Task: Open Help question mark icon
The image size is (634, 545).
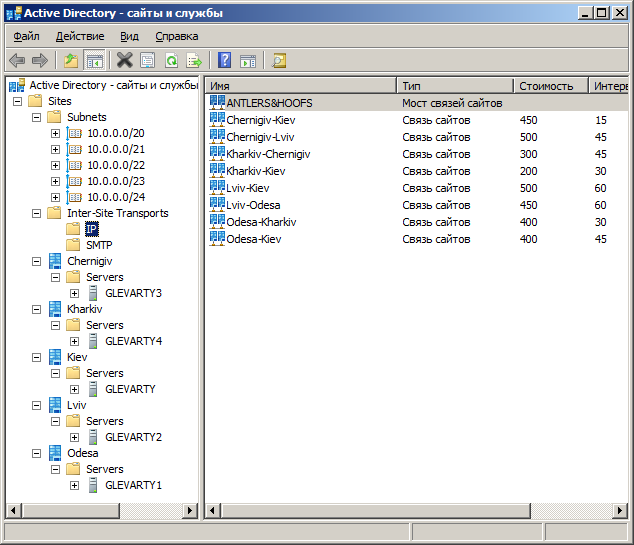Action: point(225,60)
